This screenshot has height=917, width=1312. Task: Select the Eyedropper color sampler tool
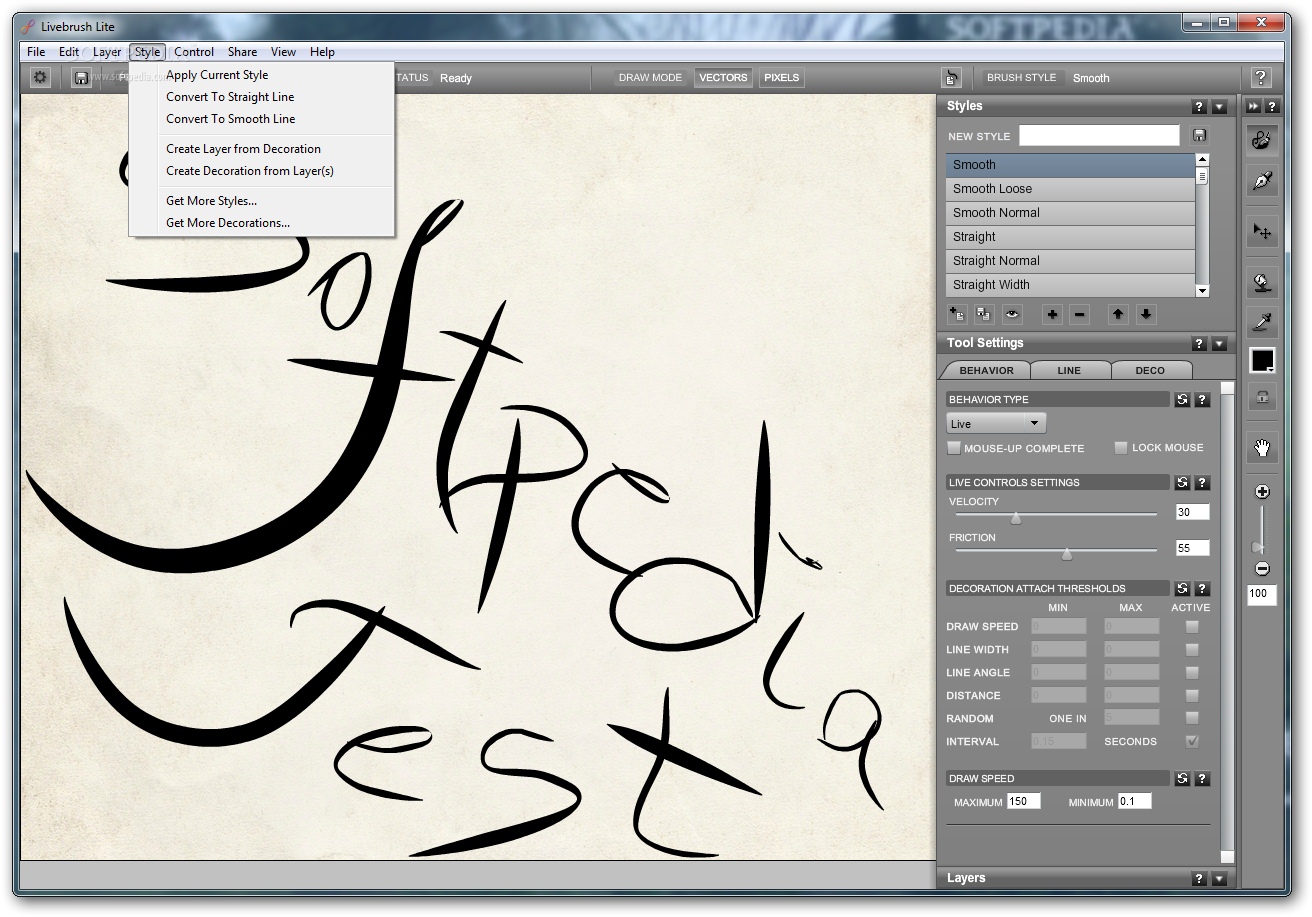1262,322
